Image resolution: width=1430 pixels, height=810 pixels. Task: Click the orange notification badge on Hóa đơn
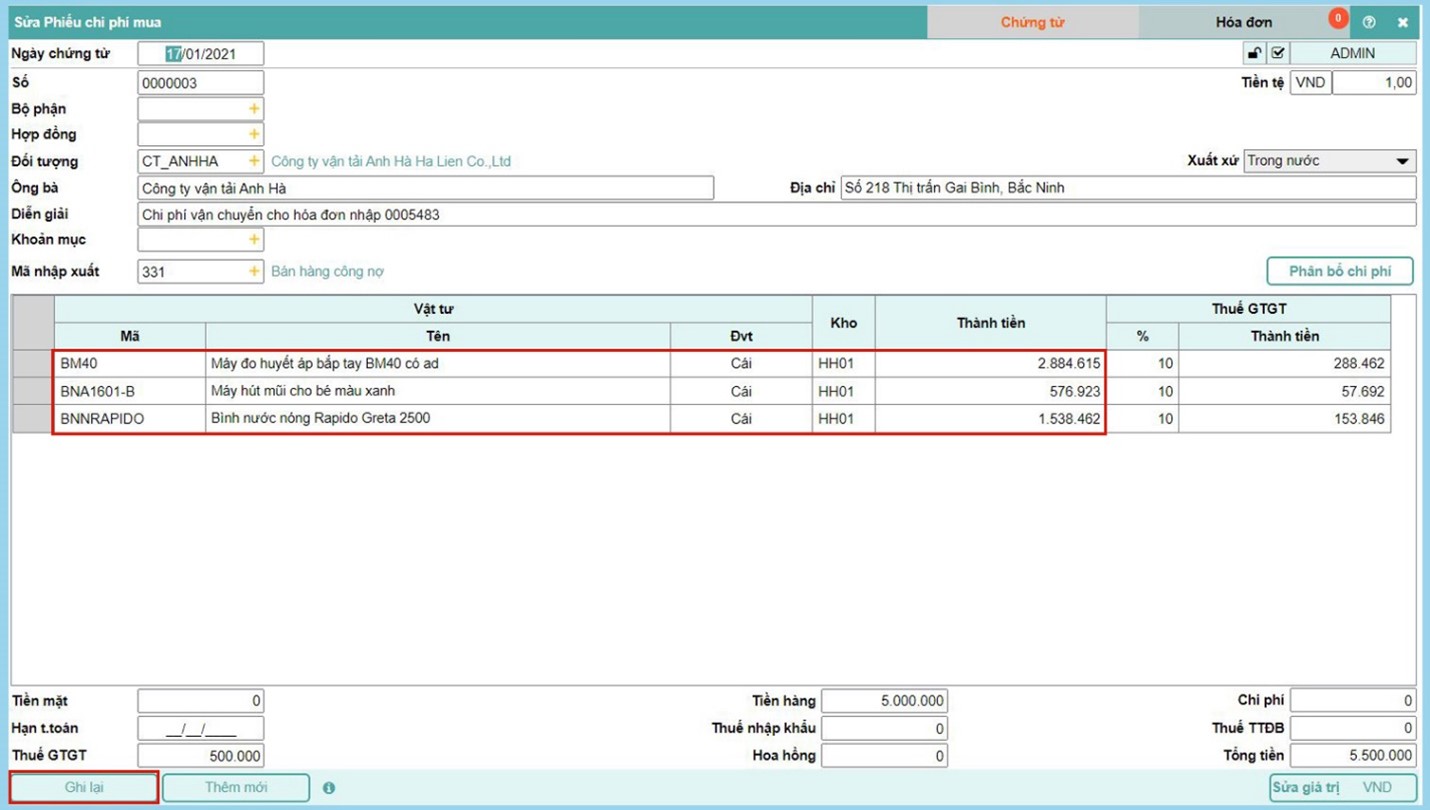coord(1337,18)
